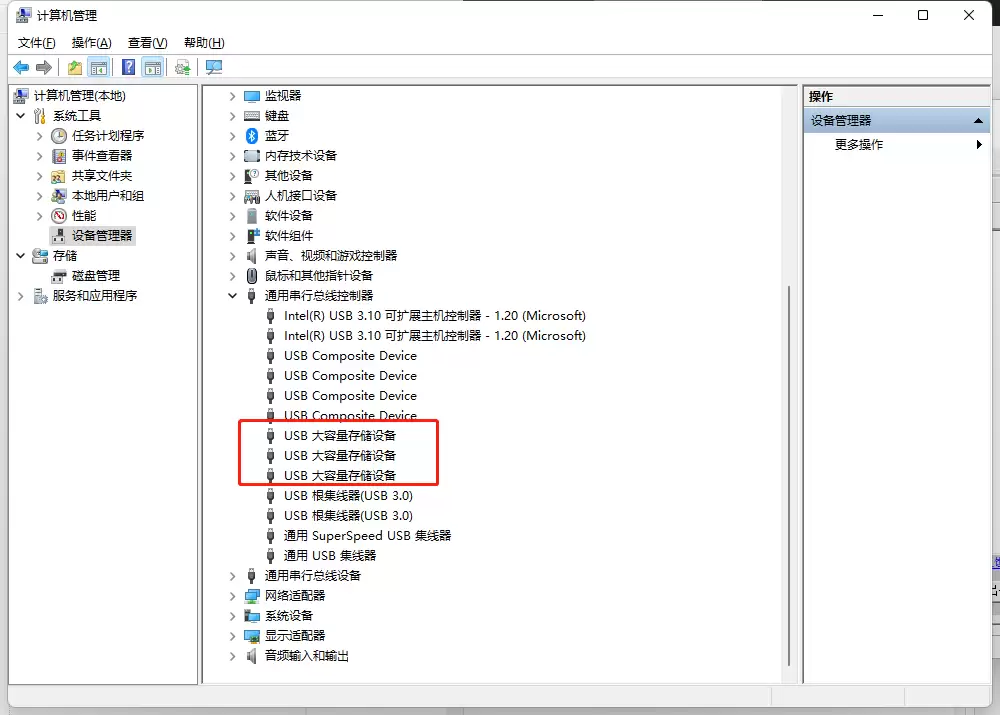Expand 任务计划程序 in left tree
The height and width of the screenshot is (715, 1000).
(40, 136)
